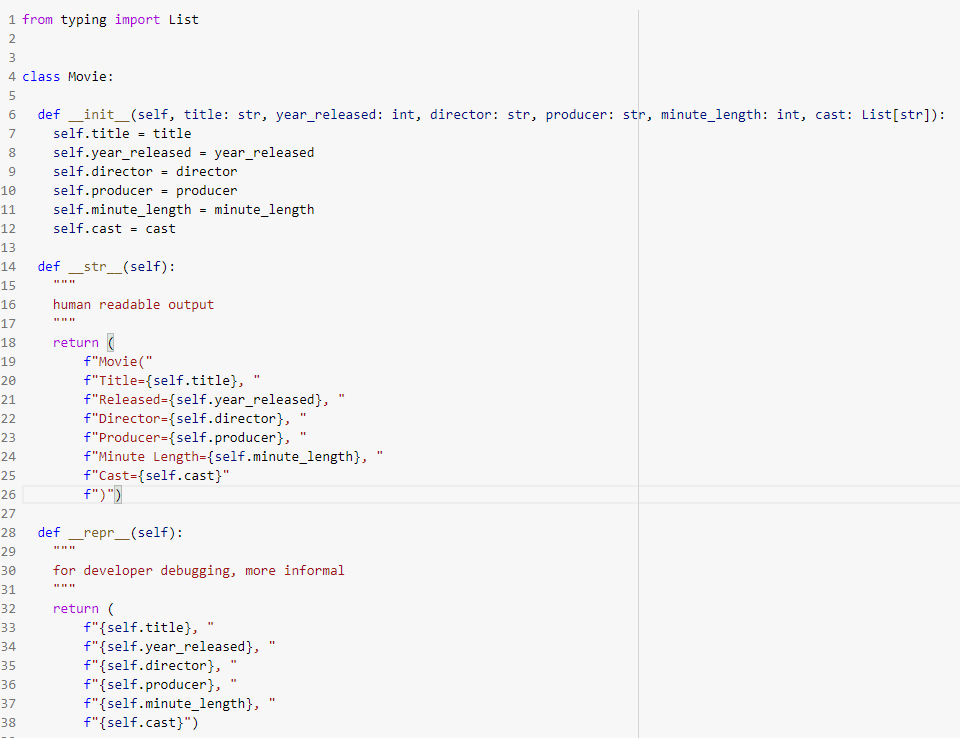Viewport: 960px width, 738px height.
Task: Click the docstring text human readable output
Action: click(x=135, y=304)
